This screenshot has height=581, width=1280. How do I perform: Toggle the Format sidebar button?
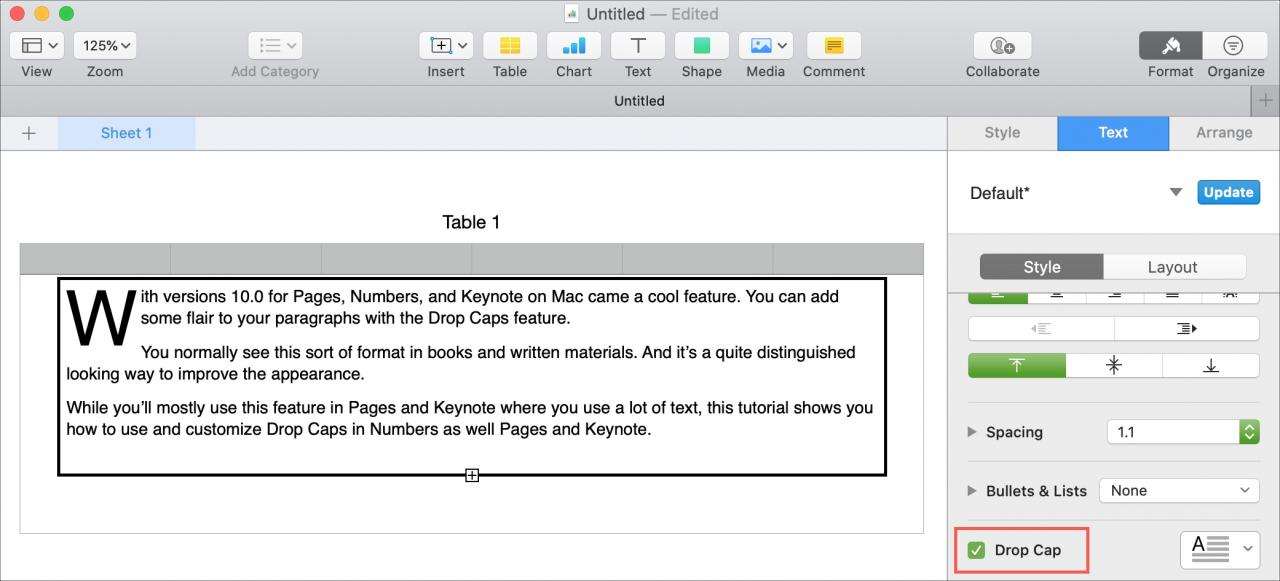(1171, 46)
